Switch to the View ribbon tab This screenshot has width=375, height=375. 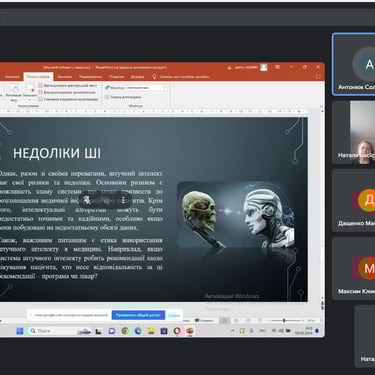click(117, 77)
